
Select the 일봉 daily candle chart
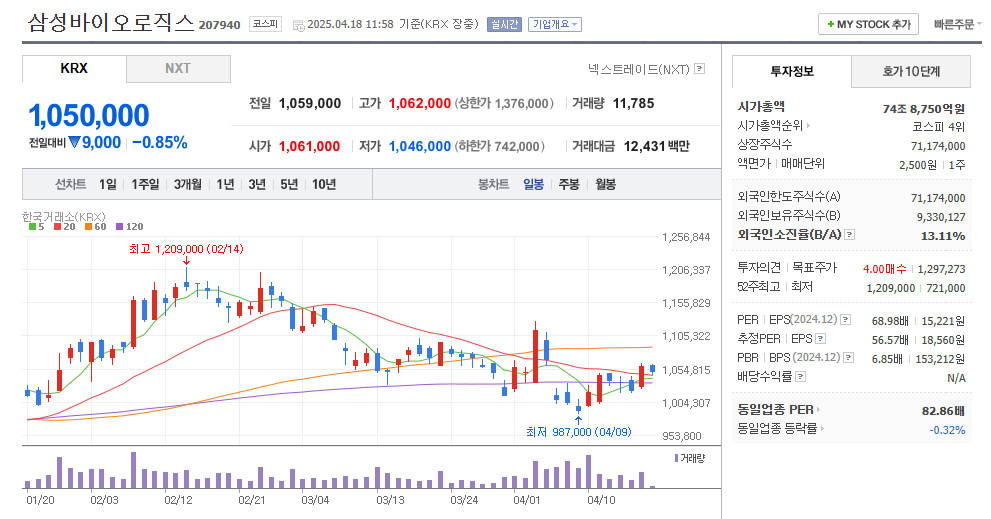pyautogui.click(x=533, y=184)
